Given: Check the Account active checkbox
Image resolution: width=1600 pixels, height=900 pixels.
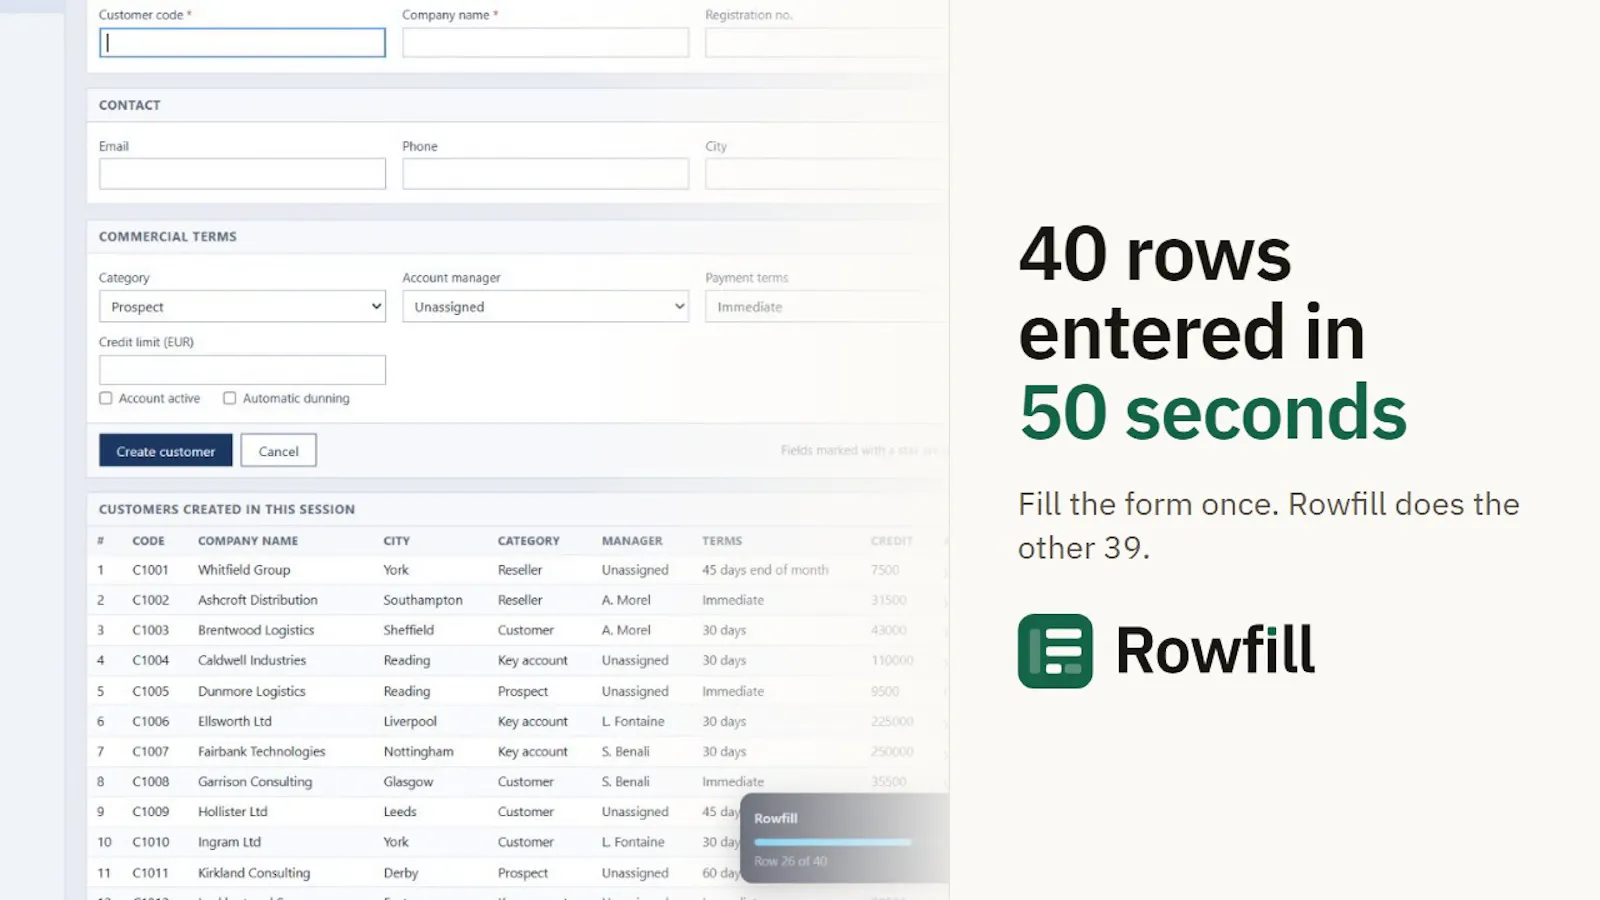Looking at the screenshot, I should click(106, 398).
